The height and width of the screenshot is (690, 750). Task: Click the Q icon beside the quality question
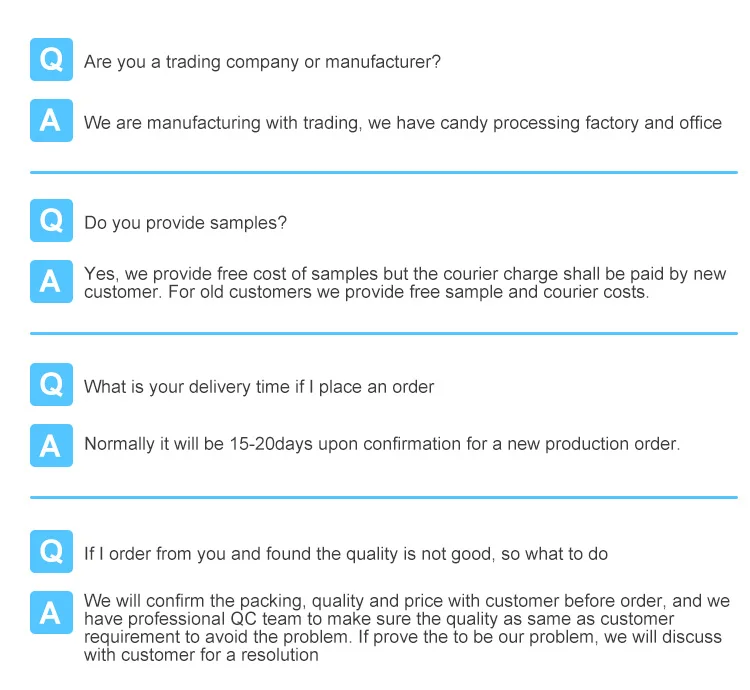point(51,552)
